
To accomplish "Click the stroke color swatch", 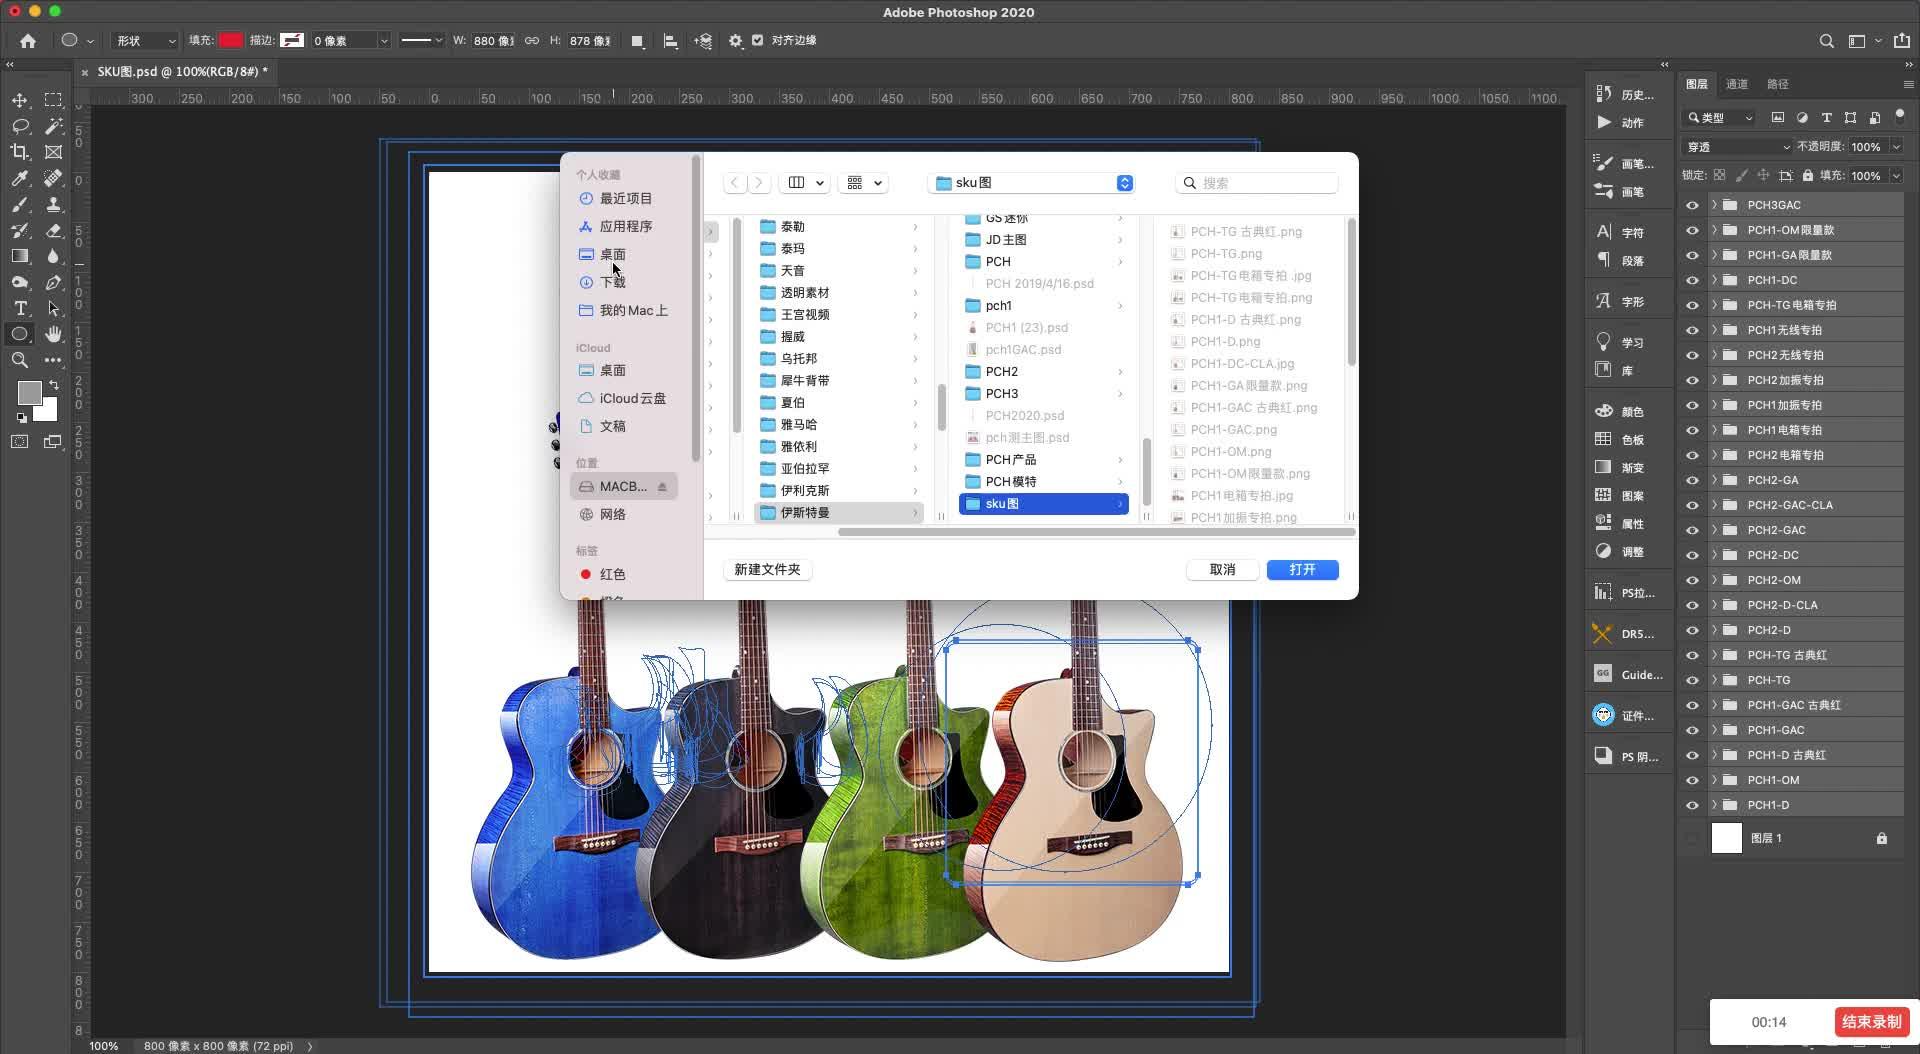I will tap(292, 41).
